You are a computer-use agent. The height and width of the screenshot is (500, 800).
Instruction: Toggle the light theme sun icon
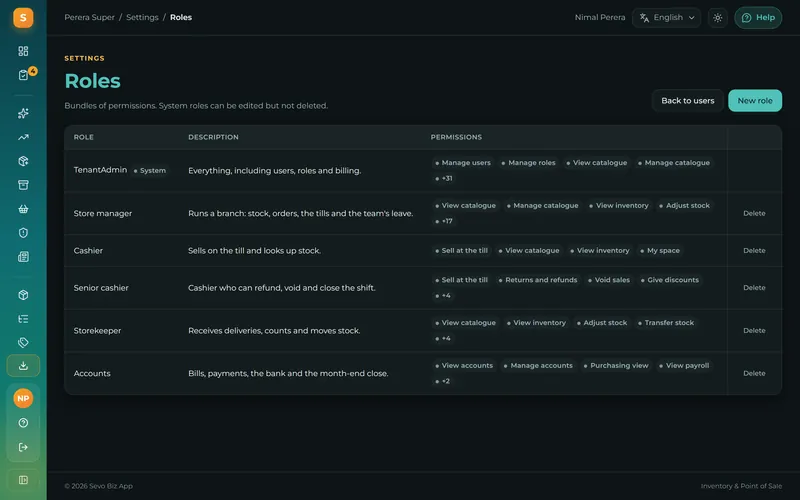717,18
